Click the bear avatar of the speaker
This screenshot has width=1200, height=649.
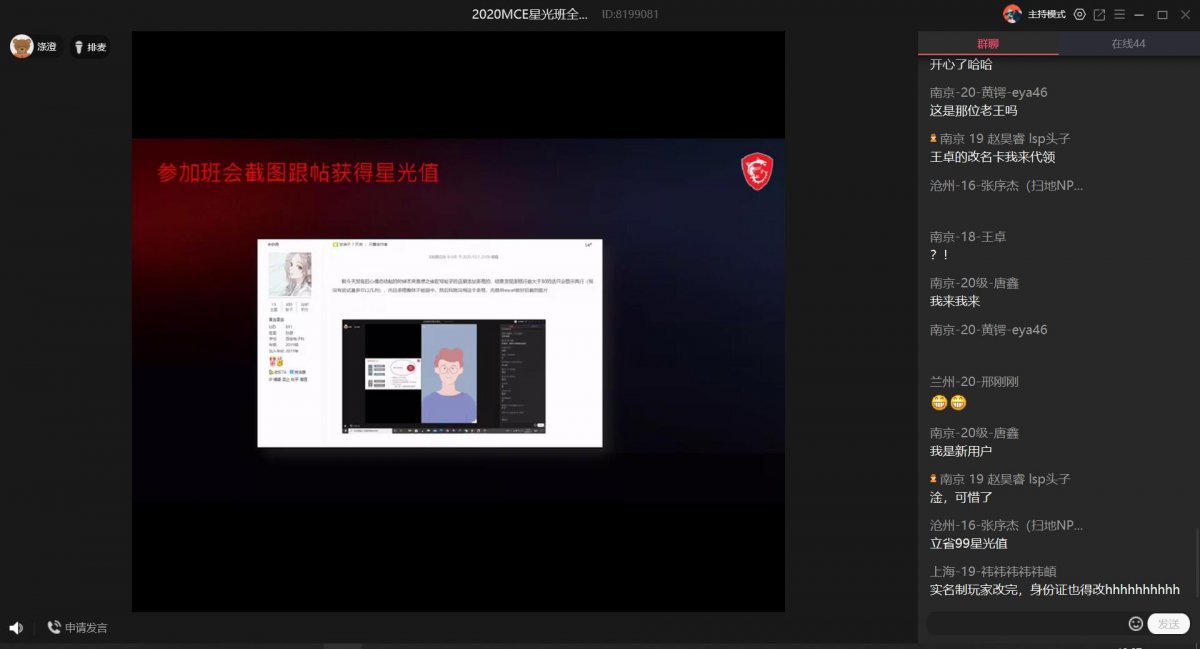click(22, 46)
